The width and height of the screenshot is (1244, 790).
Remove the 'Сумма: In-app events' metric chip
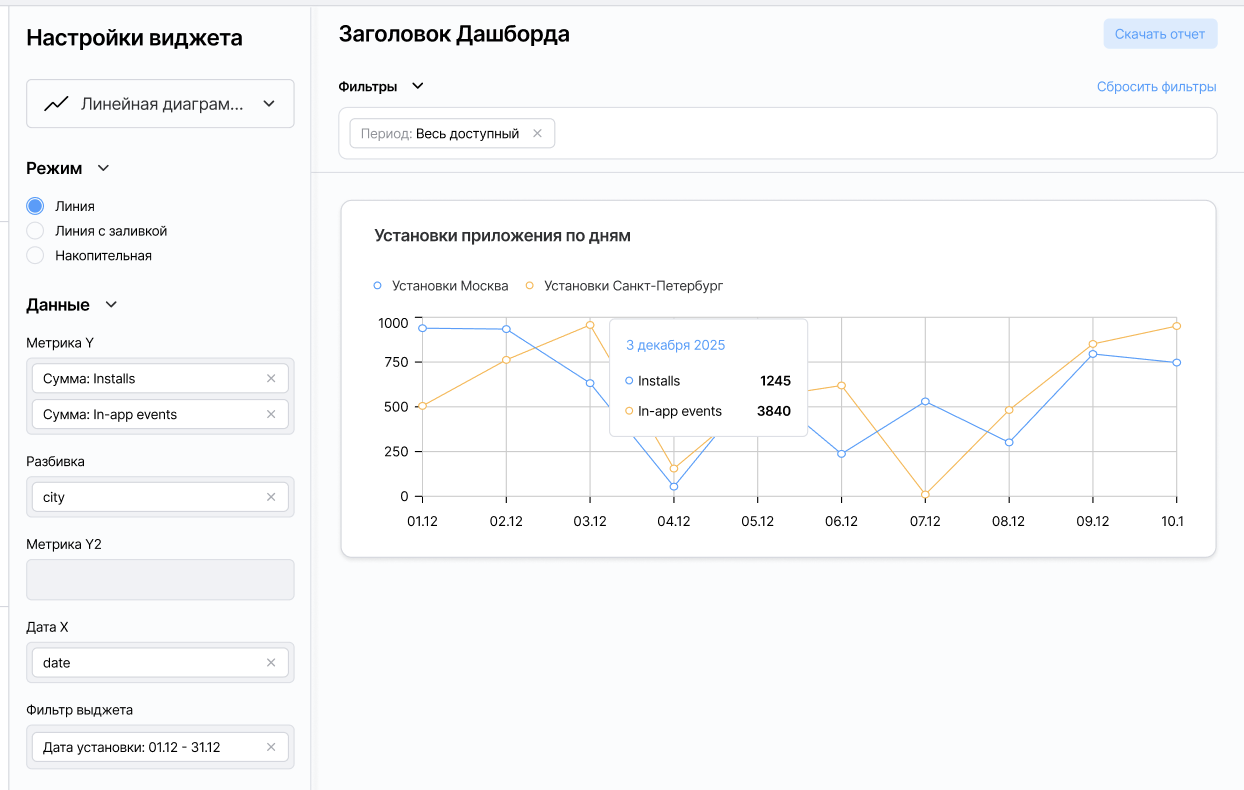(x=270, y=415)
